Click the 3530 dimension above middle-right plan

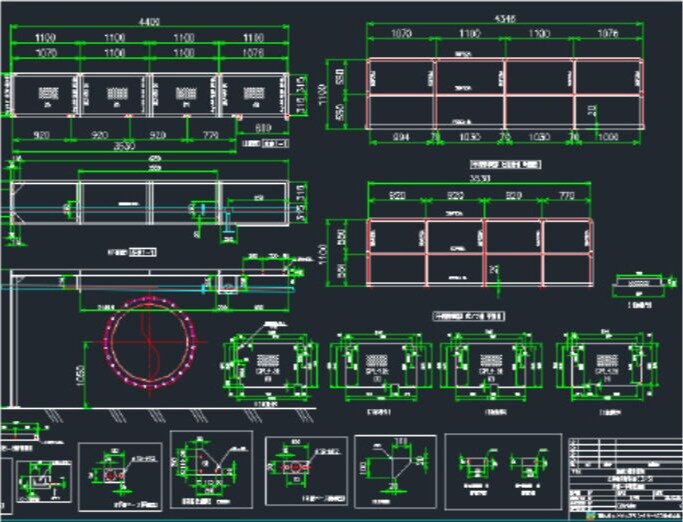coord(480,181)
